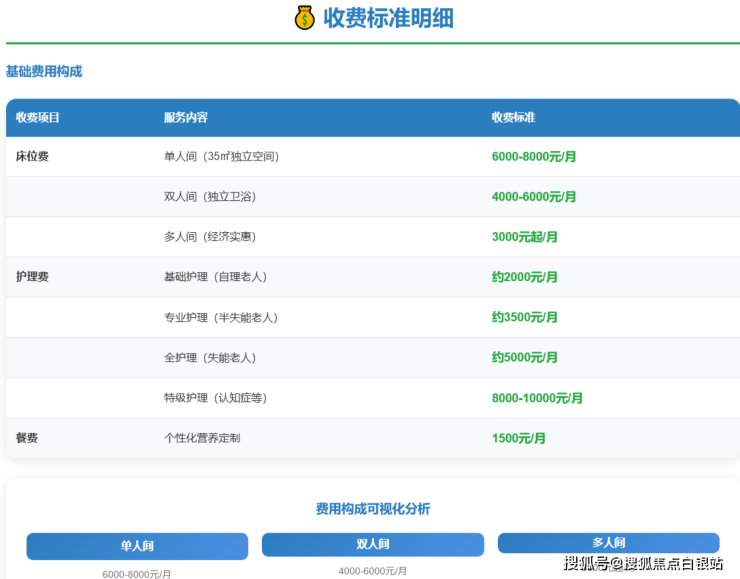This screenshot has width=740, height=579.
Task: Click the 收费标准明细 page title
Action: point(388,18)
